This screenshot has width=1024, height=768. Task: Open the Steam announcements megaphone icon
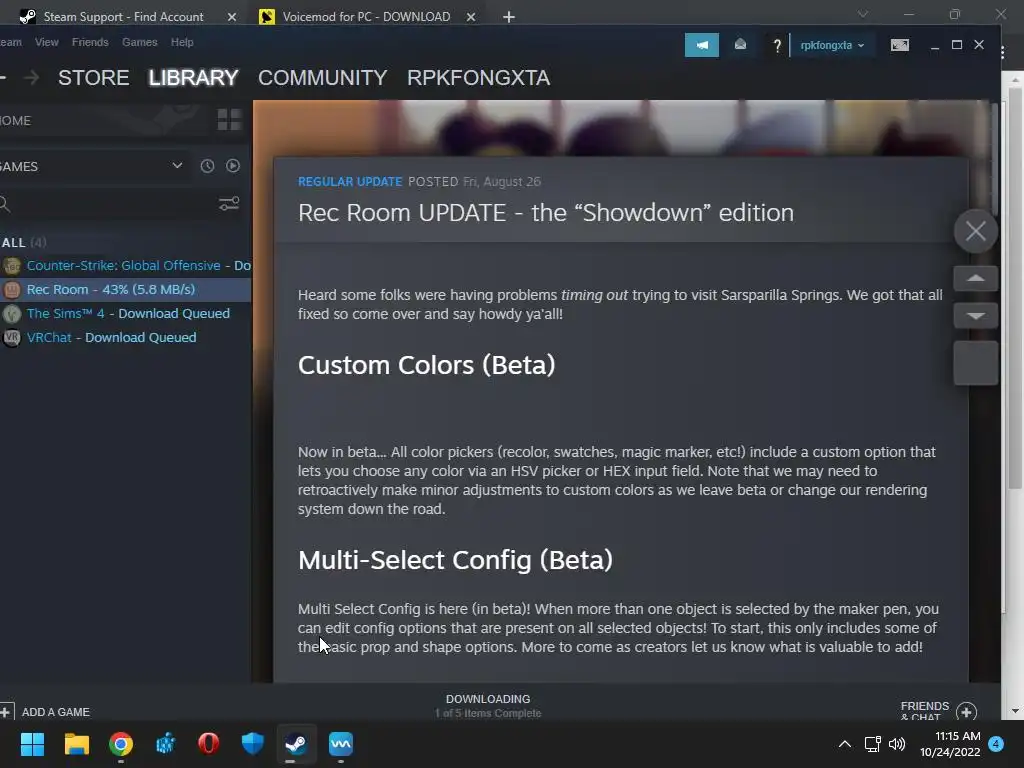[701, 45]
